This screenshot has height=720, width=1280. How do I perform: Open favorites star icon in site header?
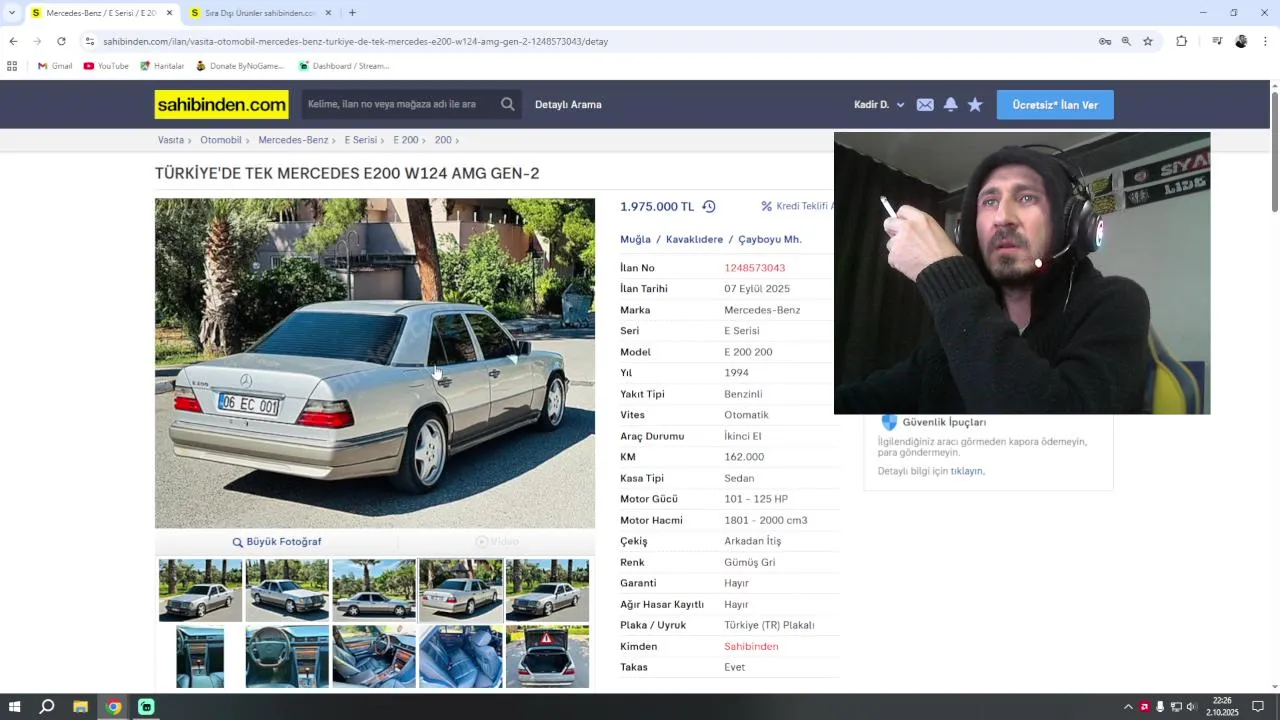pos(975,105)
